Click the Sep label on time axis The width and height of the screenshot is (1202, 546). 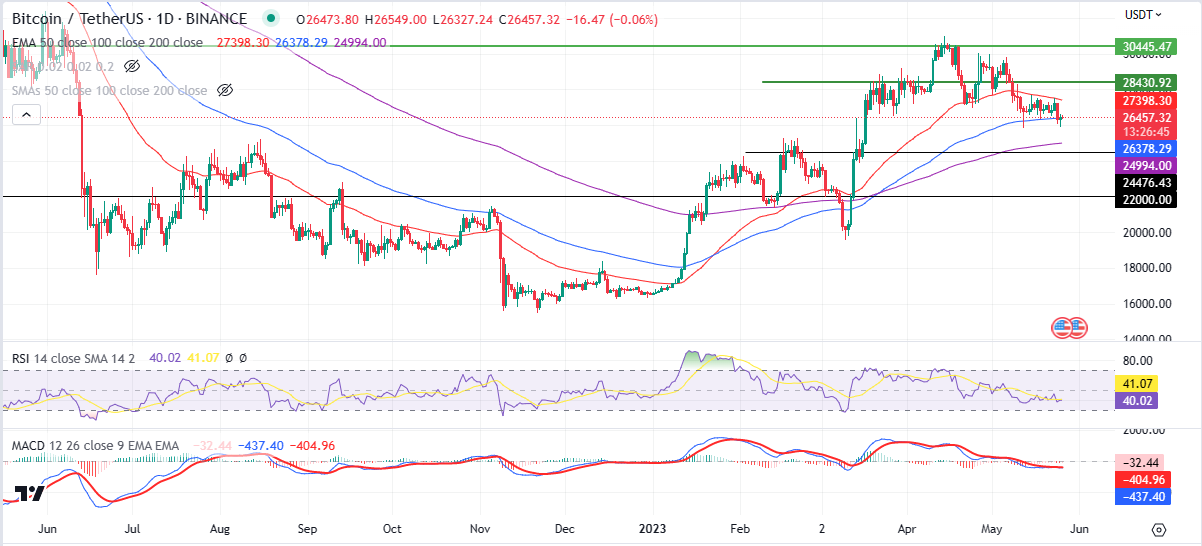[308, 528]
